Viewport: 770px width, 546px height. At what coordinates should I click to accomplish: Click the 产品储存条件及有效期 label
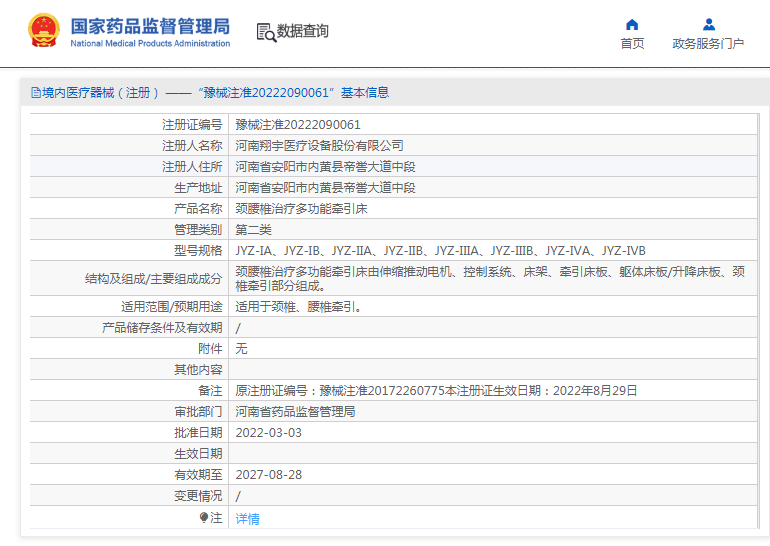(162, 328)
